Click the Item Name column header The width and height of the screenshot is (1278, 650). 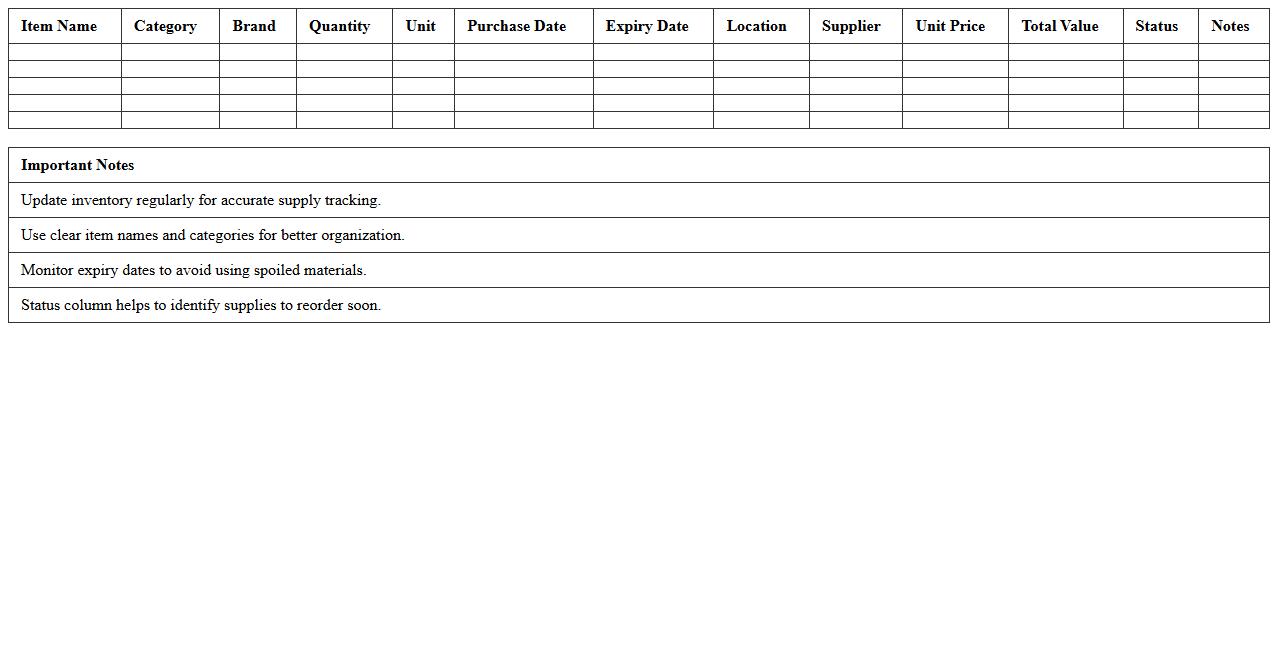point(59,26)
